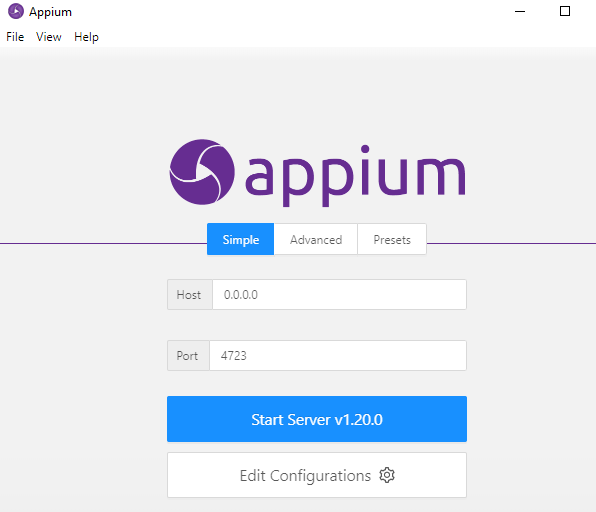Start Server v1.20.0

point(317,419)
